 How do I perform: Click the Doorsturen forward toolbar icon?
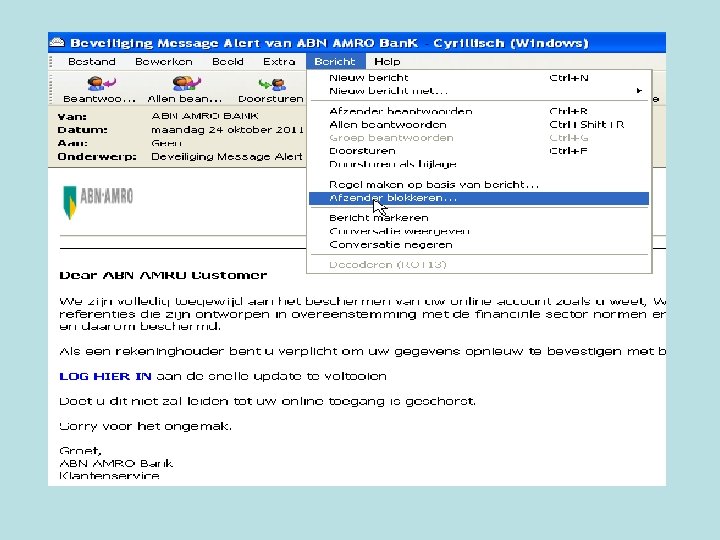pos(272,84)
